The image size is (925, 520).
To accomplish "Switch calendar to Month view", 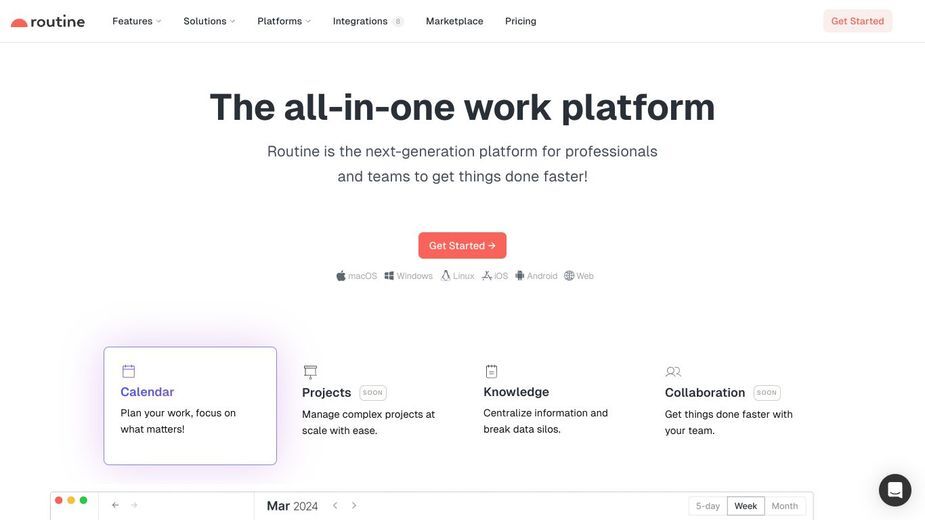I will (x=785, y=506).
